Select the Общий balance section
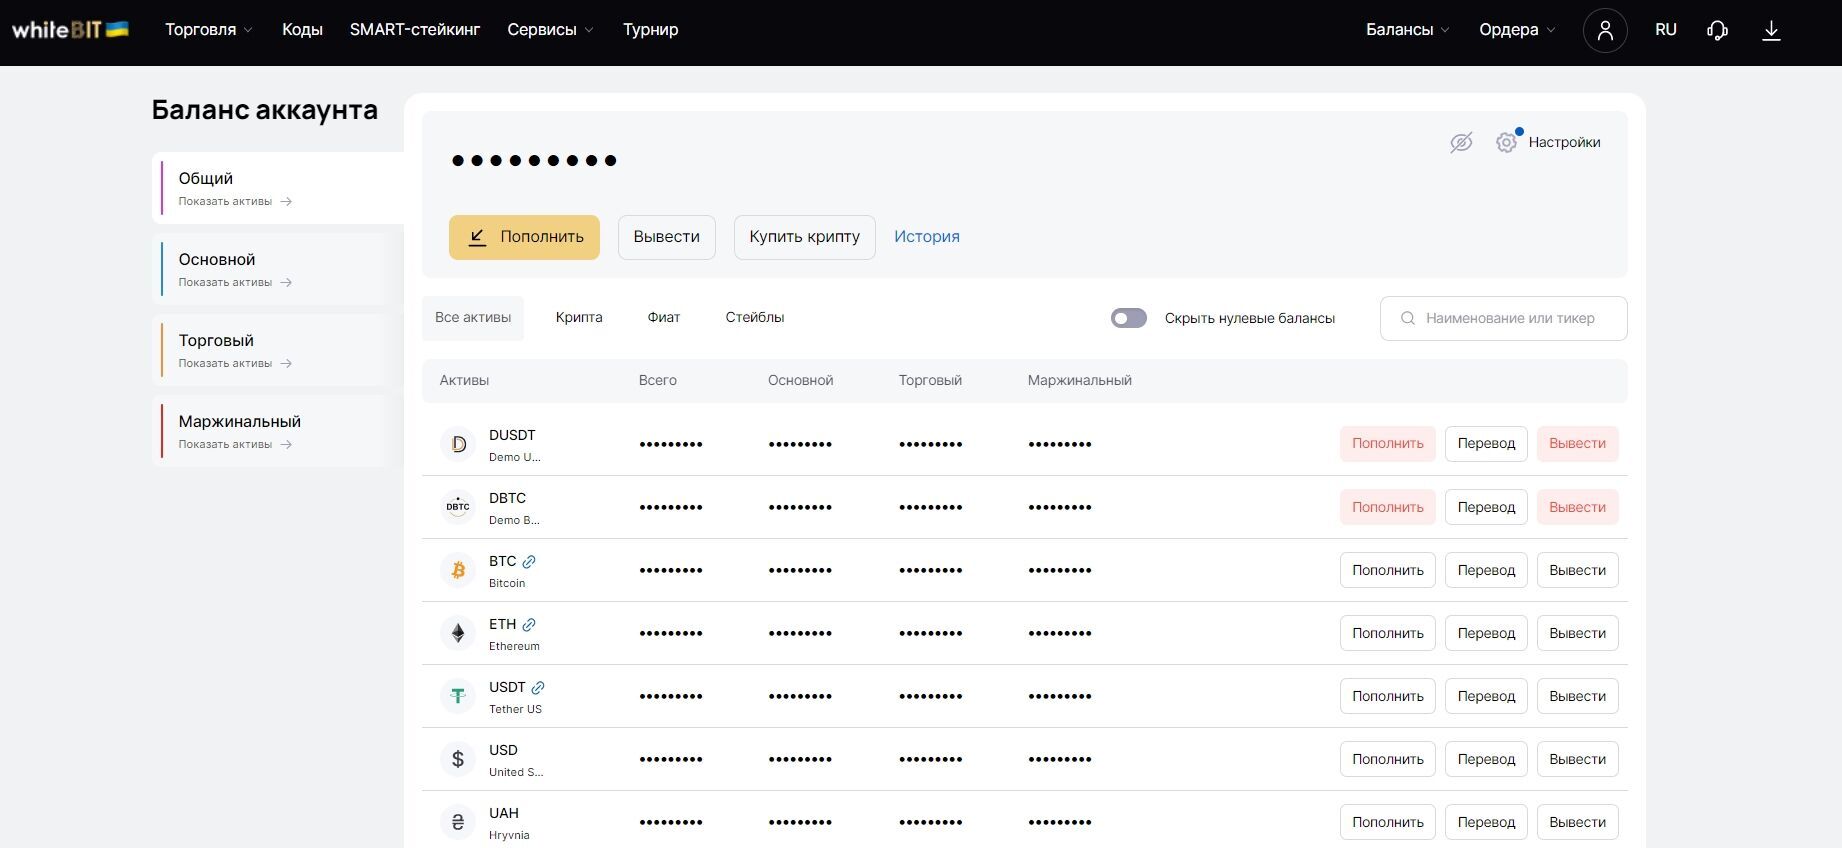Screen dimensions: 1842x848 [x=278, y=188]
